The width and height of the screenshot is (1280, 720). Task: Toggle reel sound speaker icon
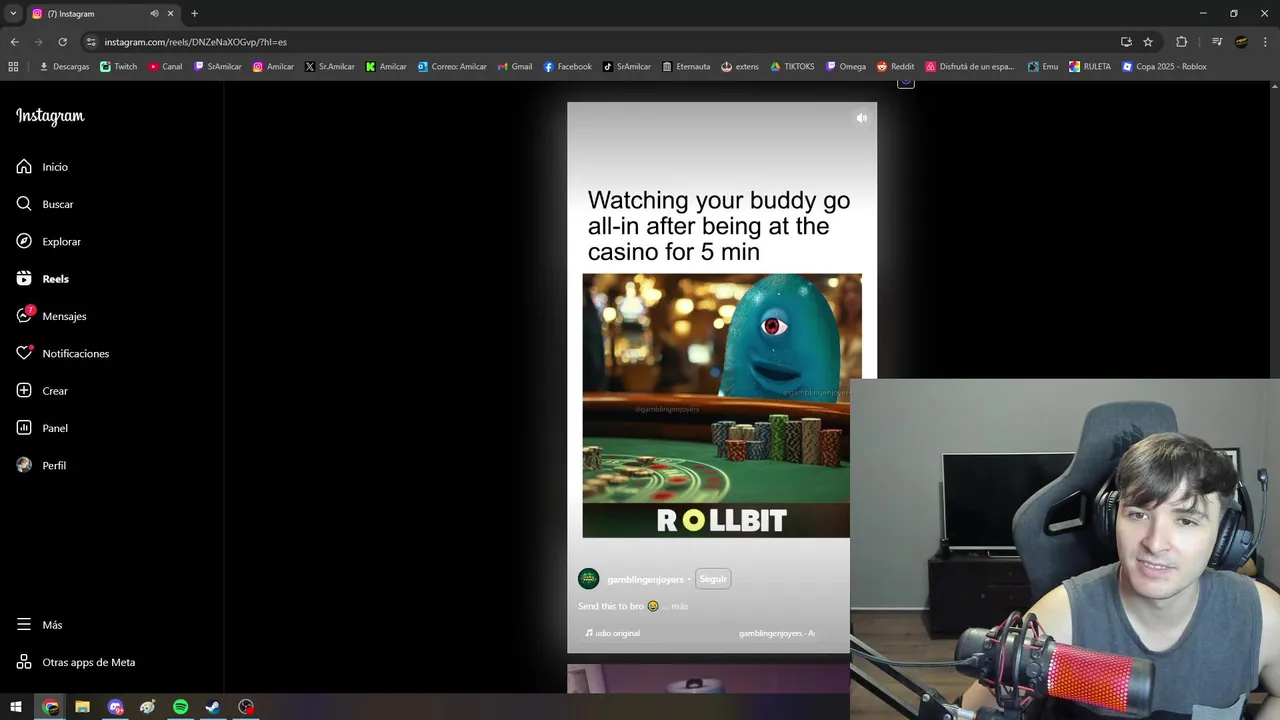[x=861, y=118]
